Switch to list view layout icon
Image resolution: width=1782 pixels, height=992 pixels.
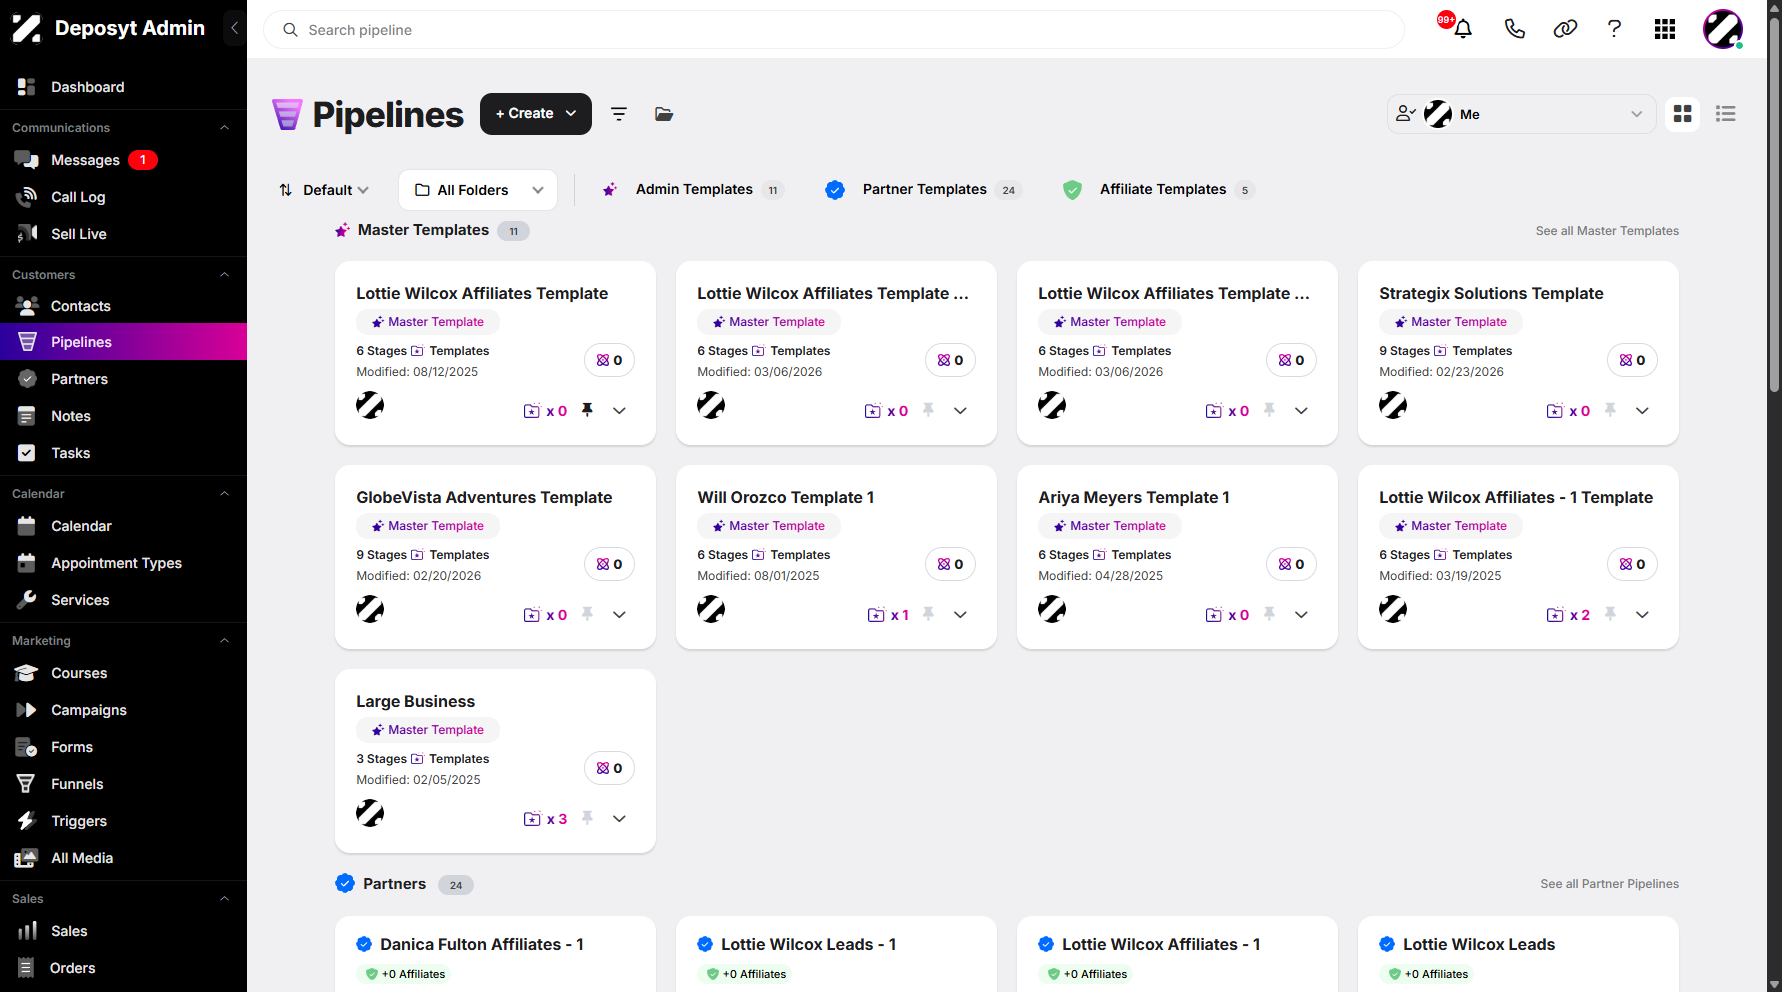click(1725, 114)
